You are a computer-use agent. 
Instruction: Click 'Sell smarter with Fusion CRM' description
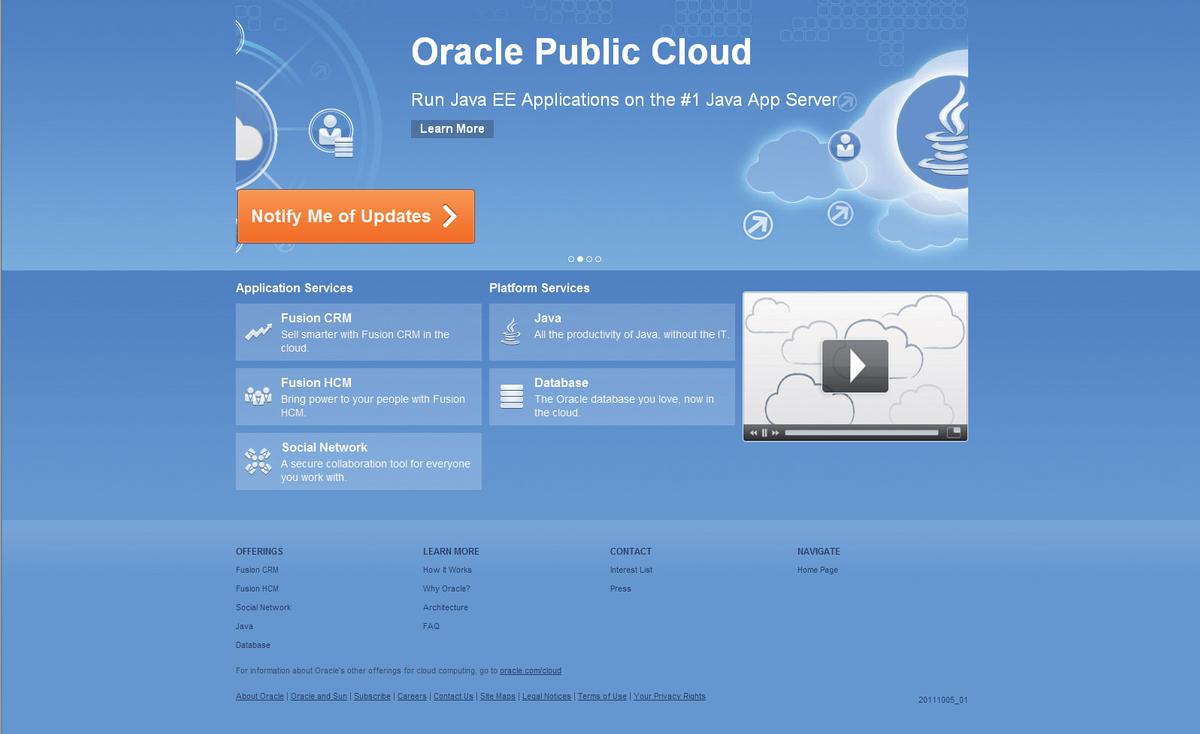[x=365, y=341]
